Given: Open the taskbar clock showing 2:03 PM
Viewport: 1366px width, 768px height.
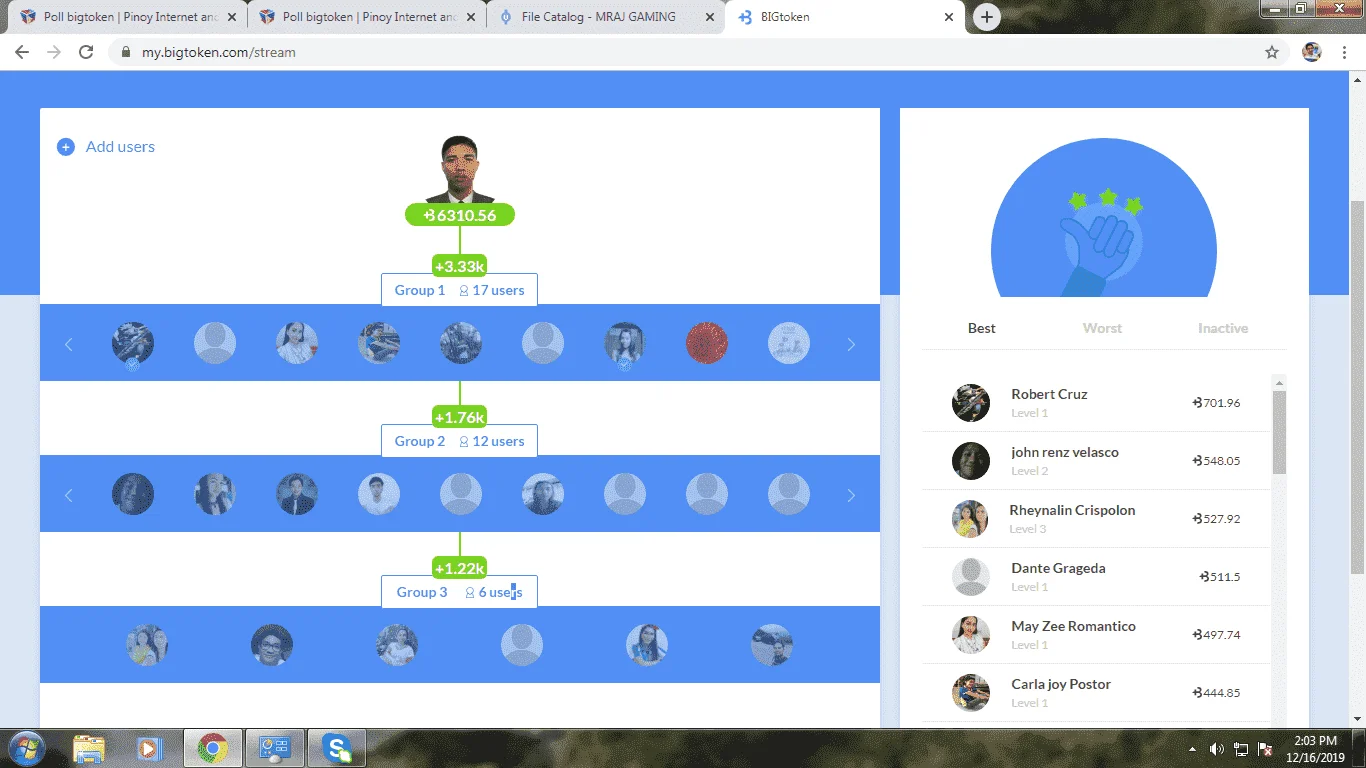Looking at the screenshot, I should click(1315, 749).
